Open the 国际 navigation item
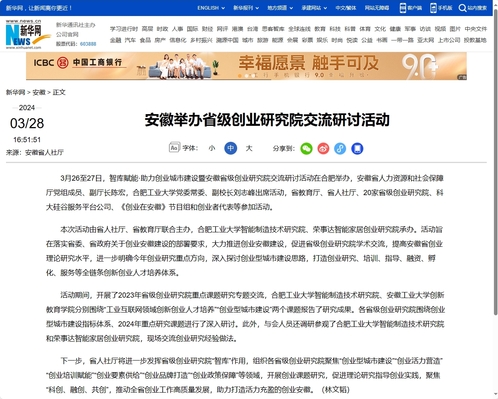This screenshot has width=498, height=399. tap(192, 29)
